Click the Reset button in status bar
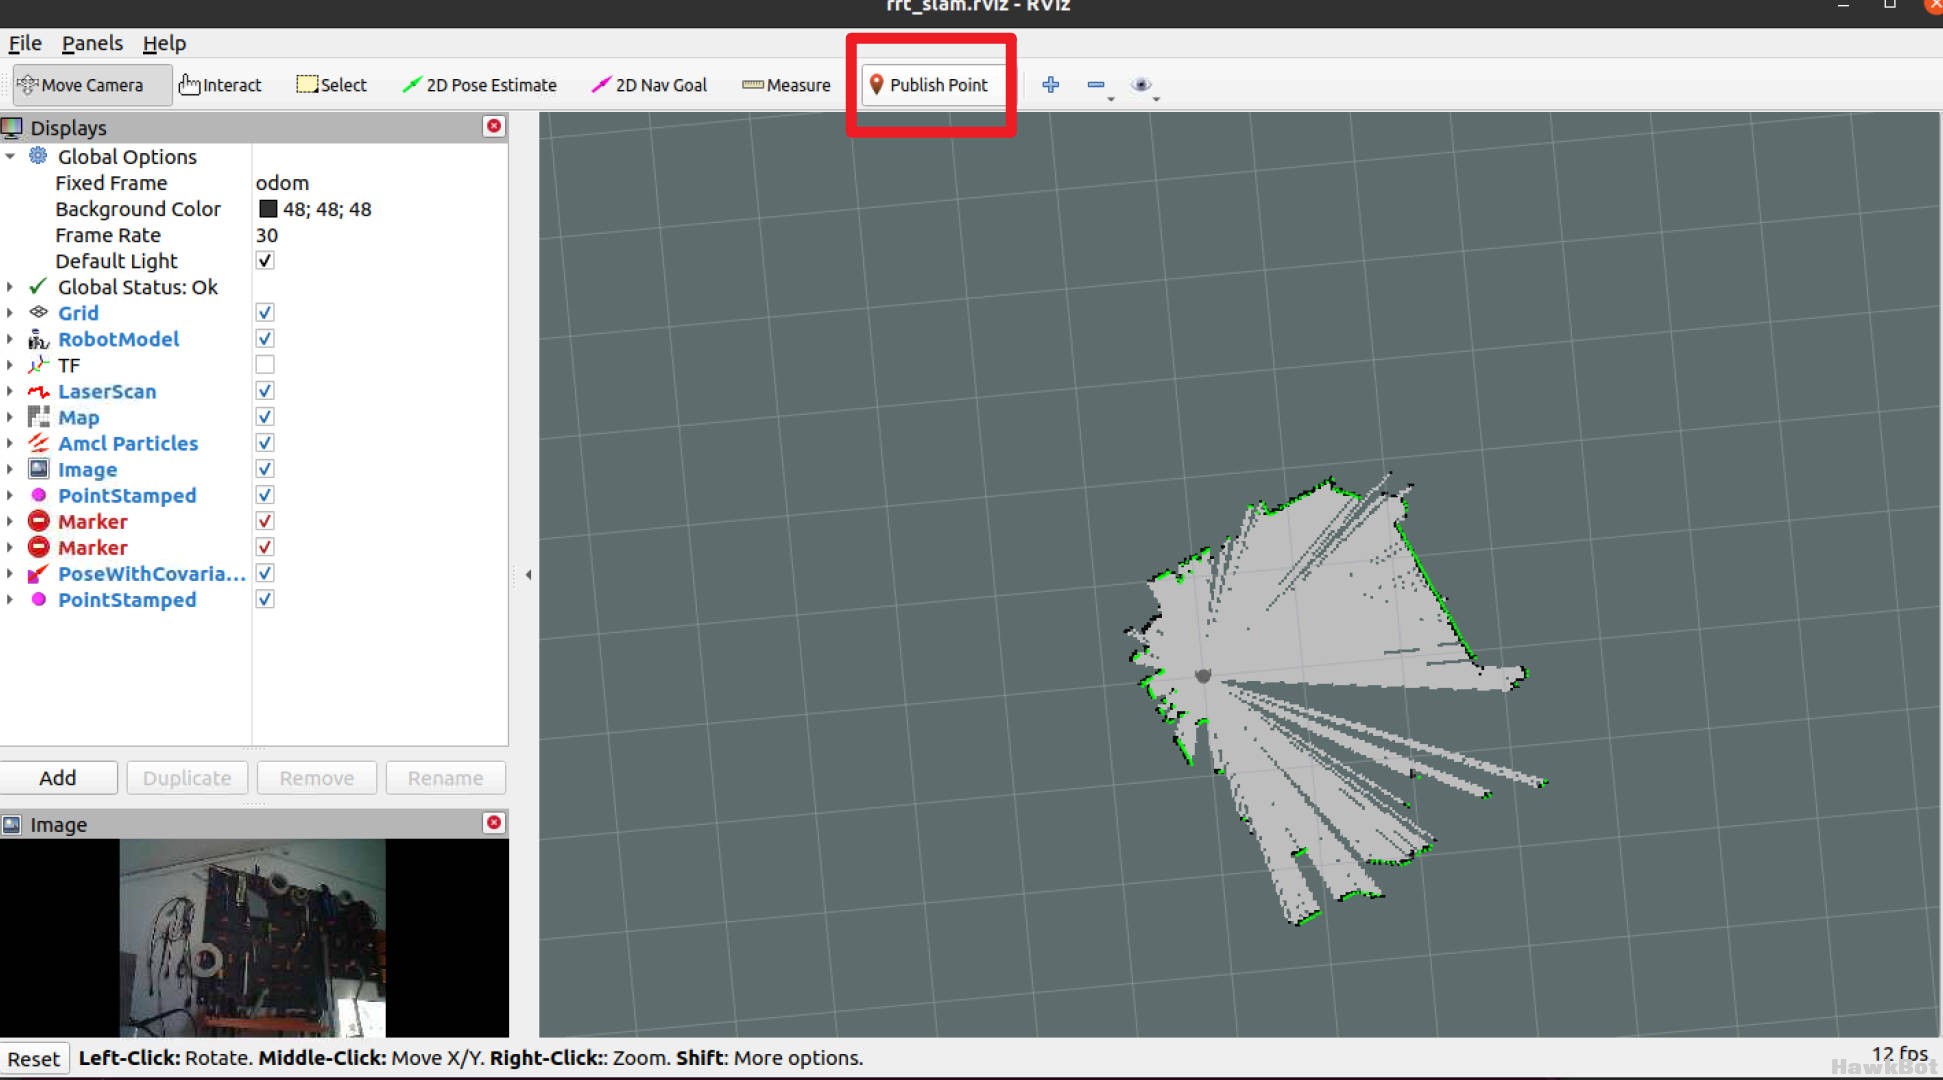This screenshot has height=1080, width=1943. (34, 1058)
